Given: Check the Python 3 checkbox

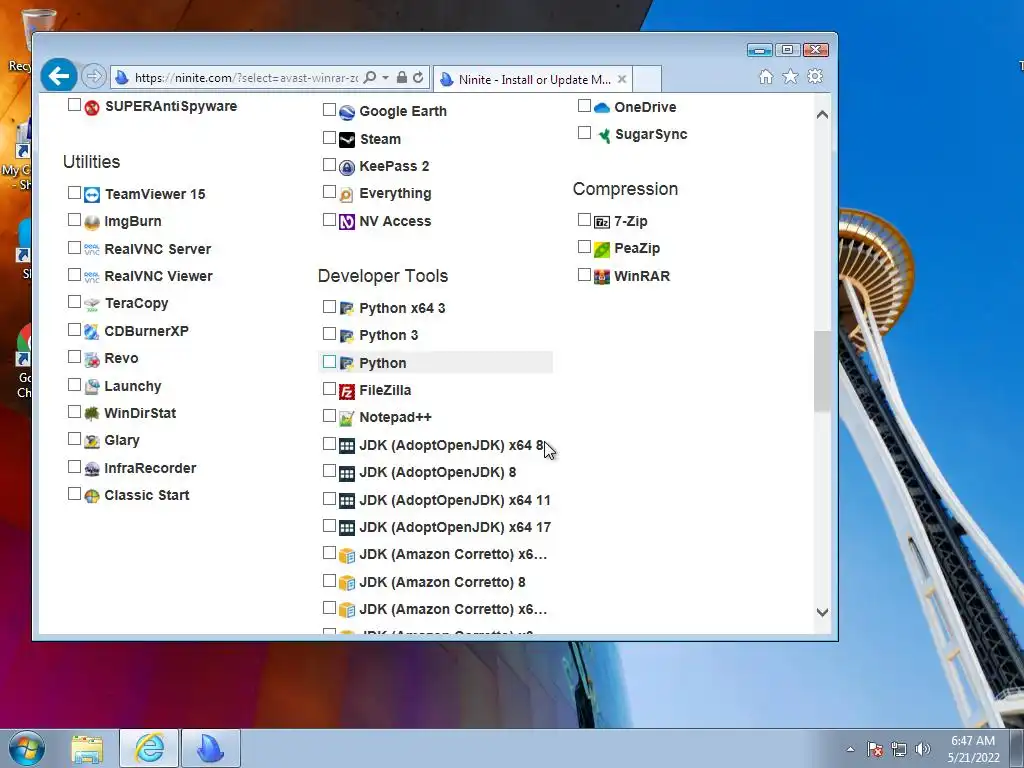Looking at the screenshot, I should coord(329,334).
